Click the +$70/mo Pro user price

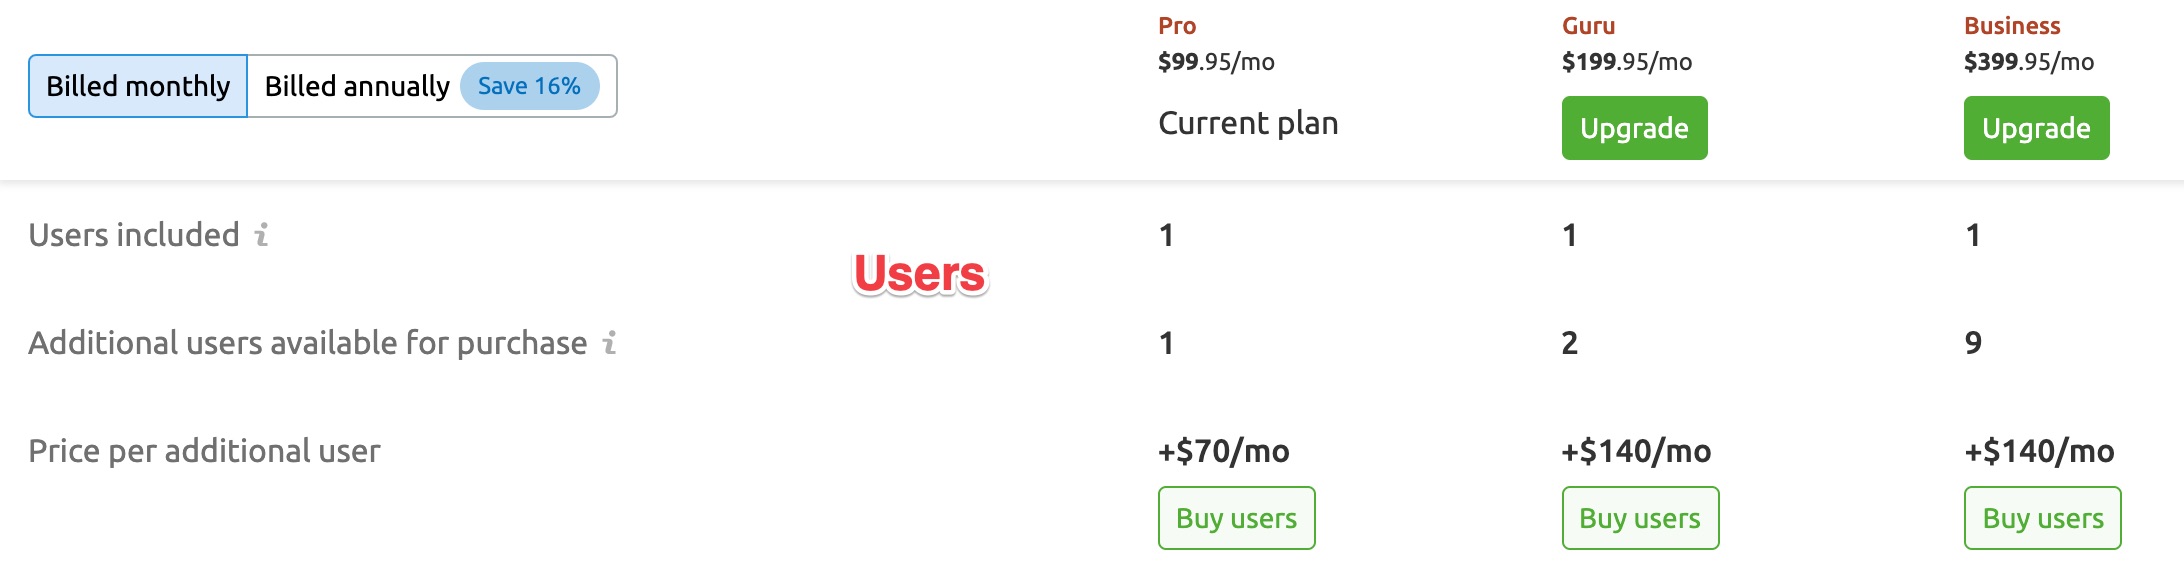(x=1224, y=451)
